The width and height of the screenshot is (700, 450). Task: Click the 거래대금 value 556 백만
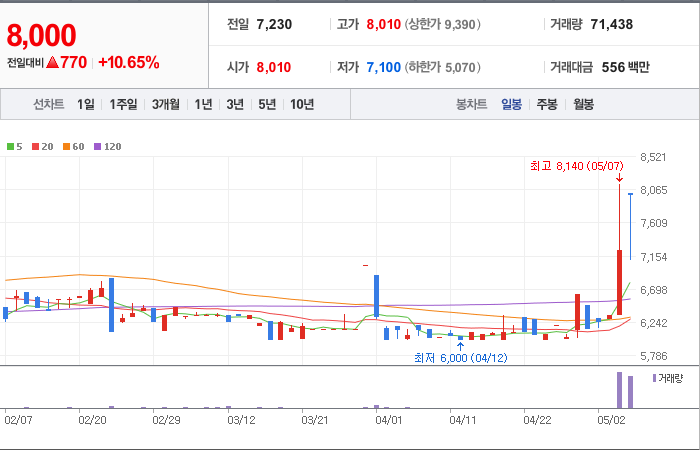(x=625, y=67)
